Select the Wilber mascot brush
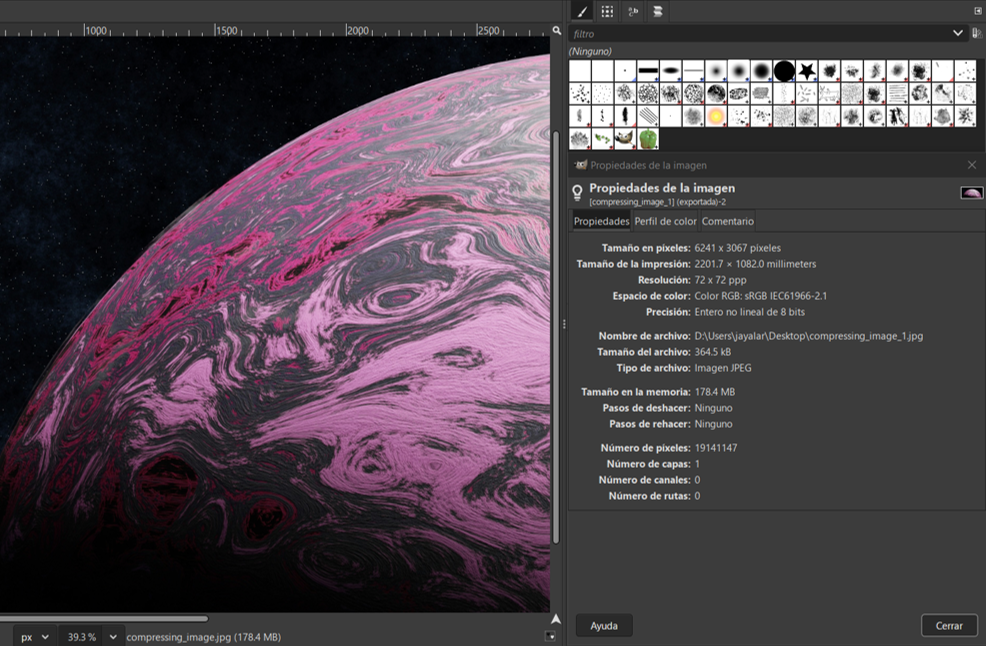The height and width of the screenshot is (646, 986). click(625, 138)
